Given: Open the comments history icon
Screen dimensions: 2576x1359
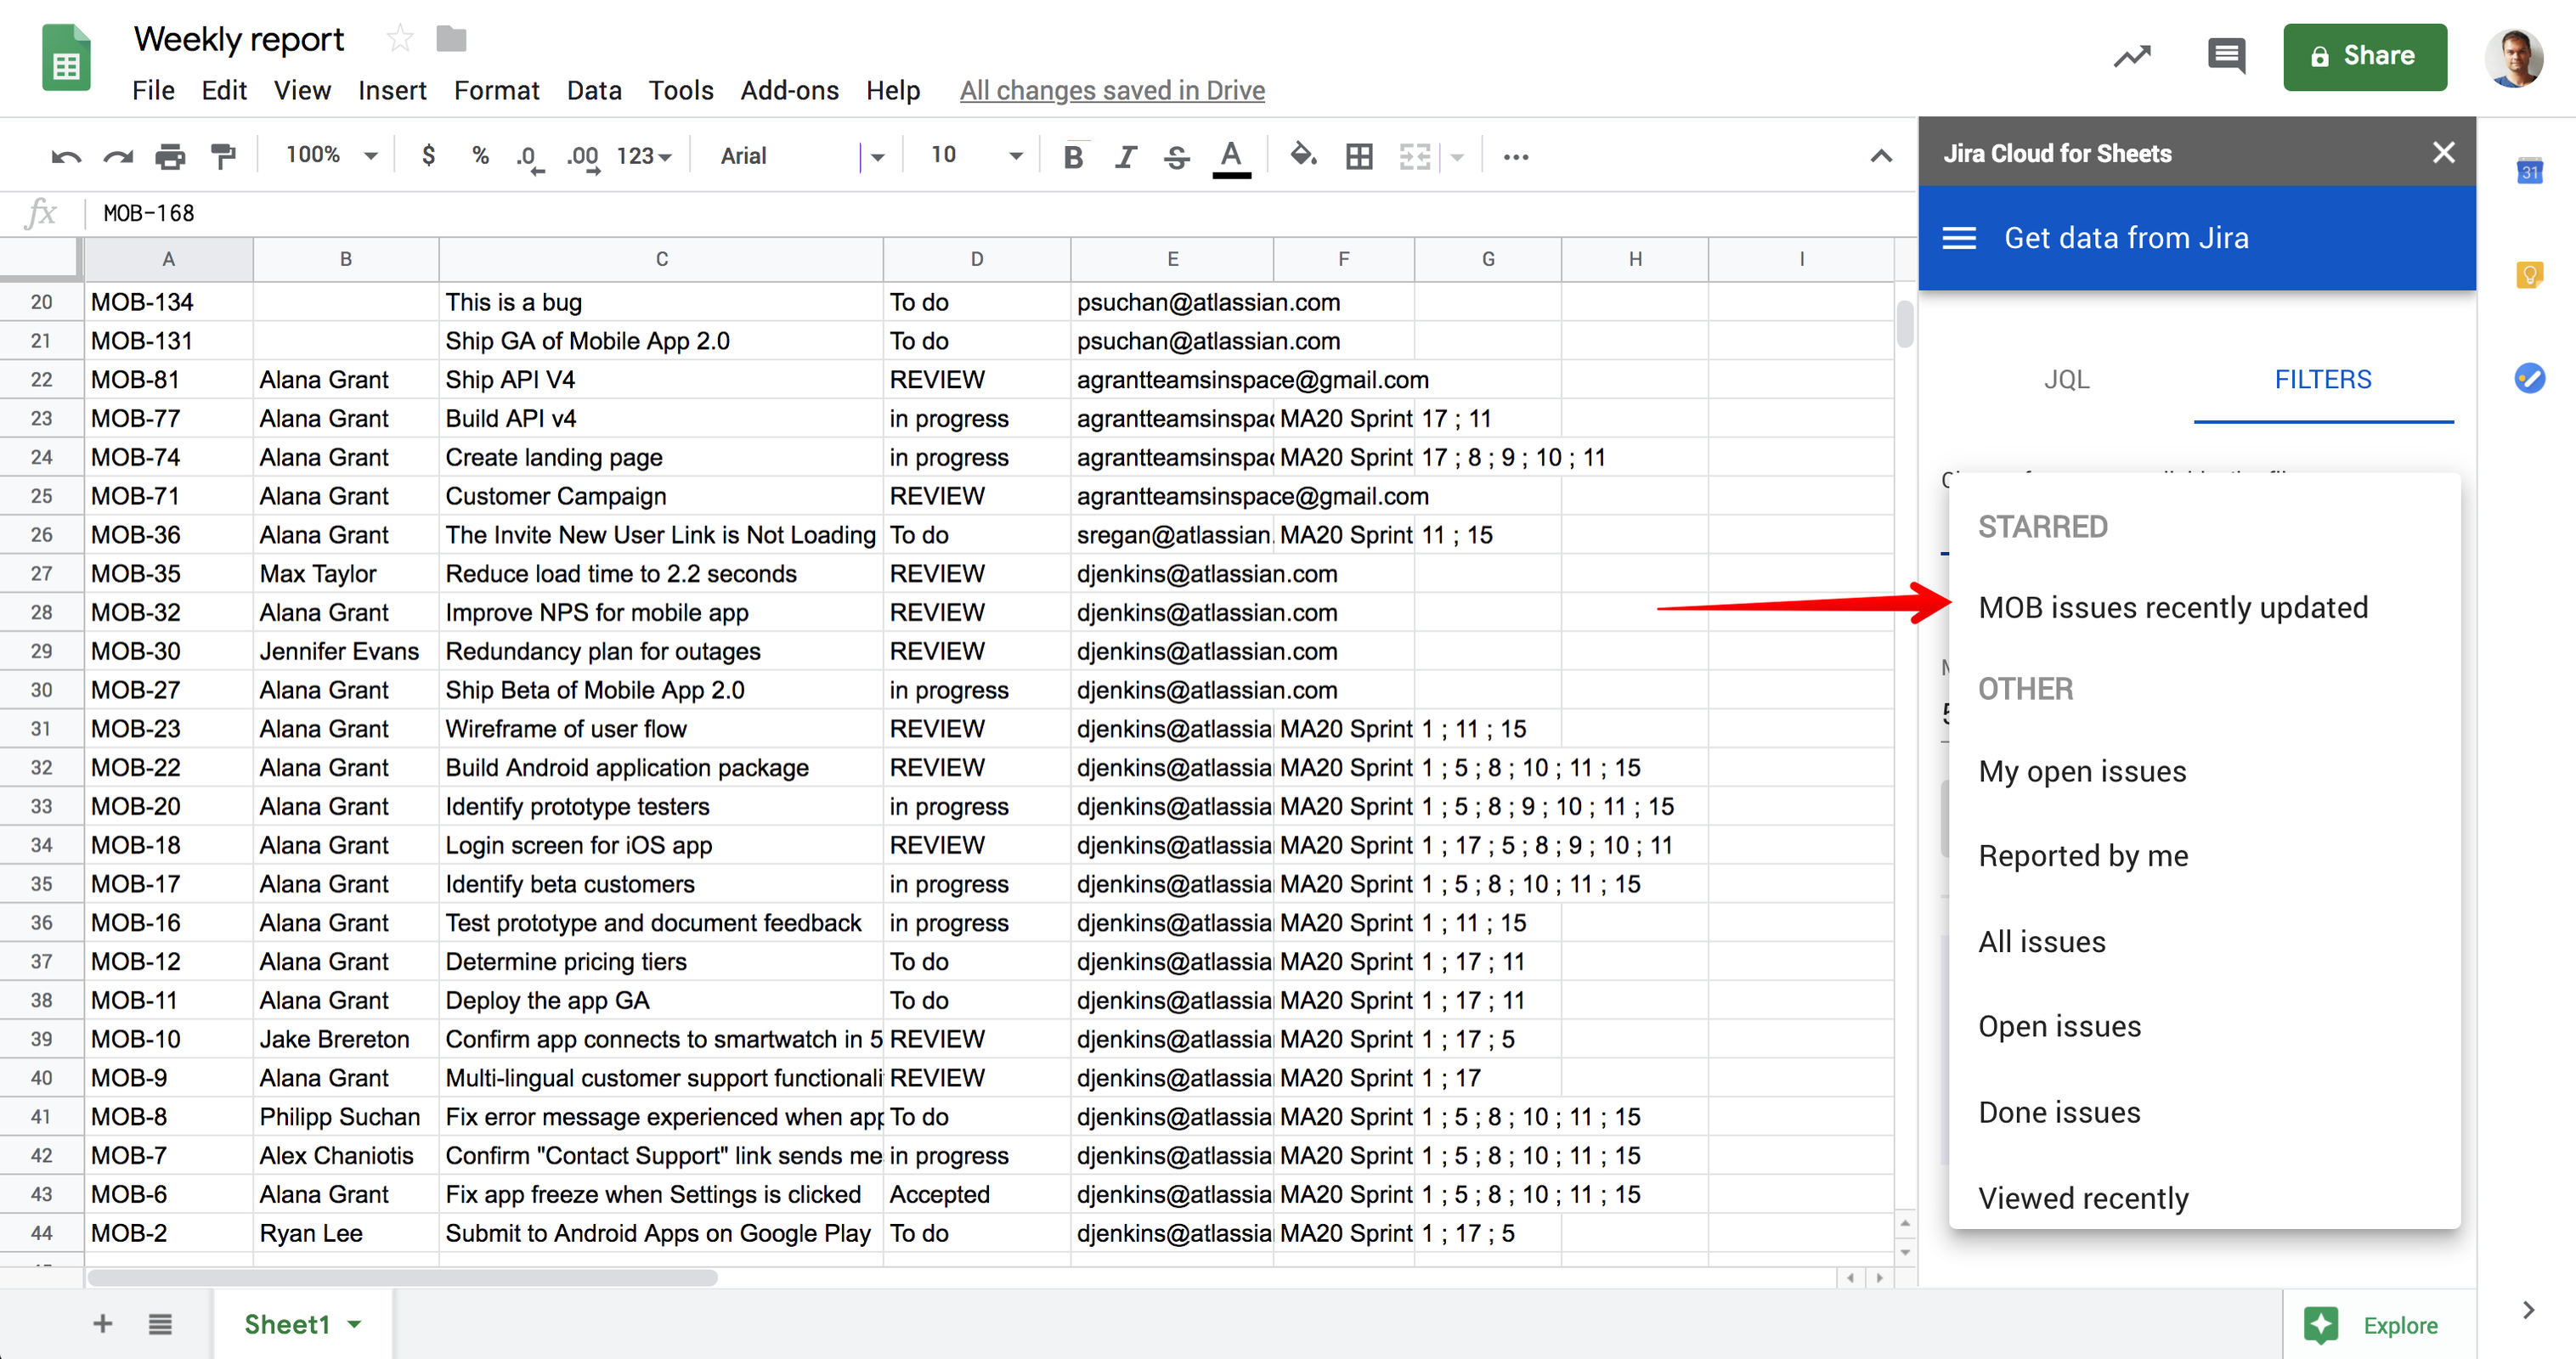Looking at the screenshot, I should pyautogui.click(x=2225, y=56).
